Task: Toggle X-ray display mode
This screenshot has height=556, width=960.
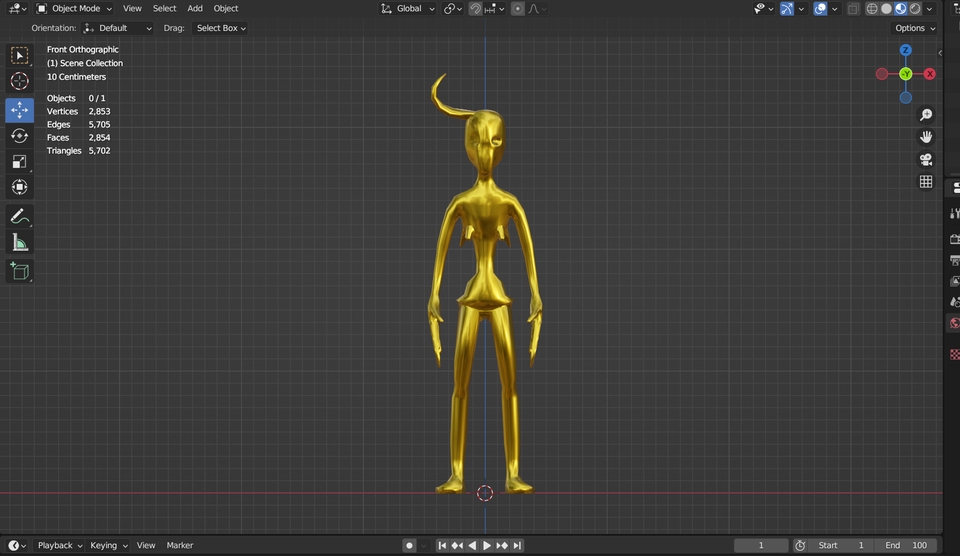Action: [x=853, y=9]
